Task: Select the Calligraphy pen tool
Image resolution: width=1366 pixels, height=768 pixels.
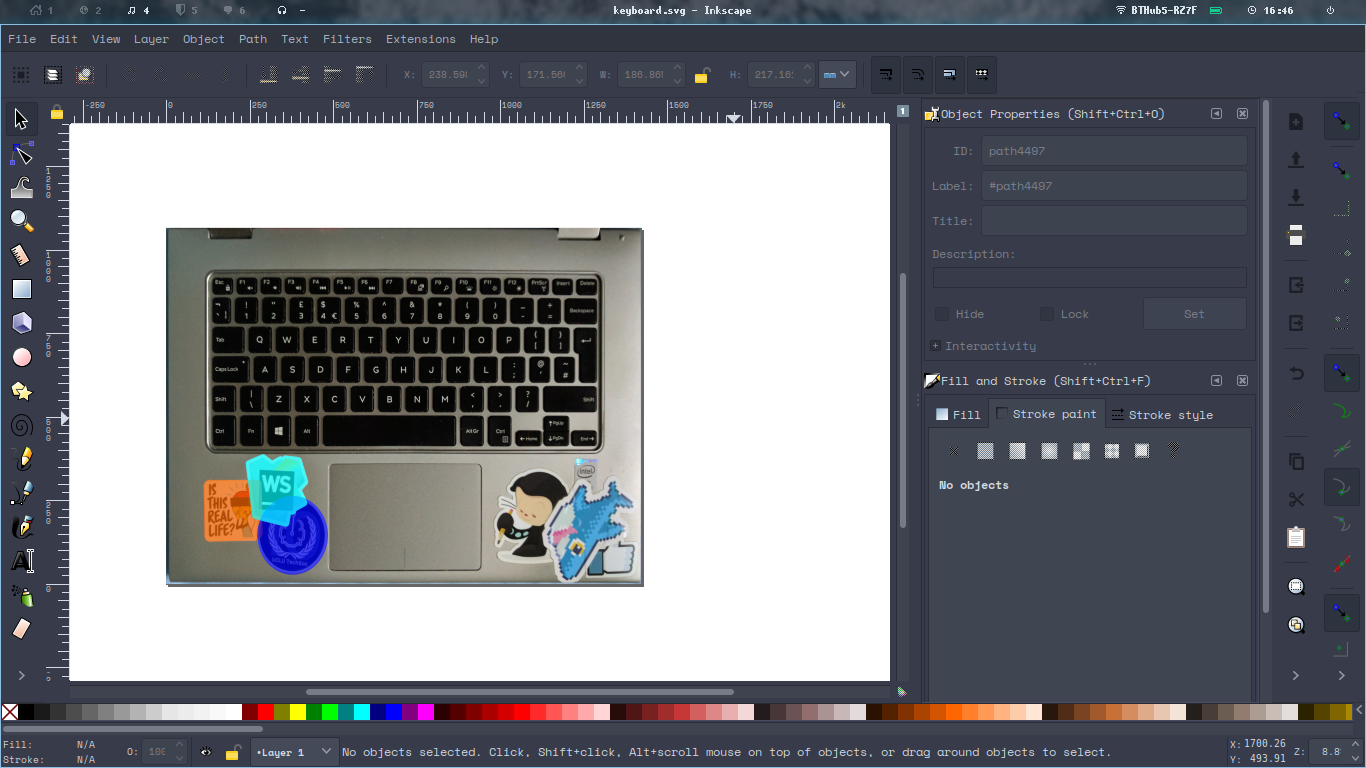Action: coord(20,526)
